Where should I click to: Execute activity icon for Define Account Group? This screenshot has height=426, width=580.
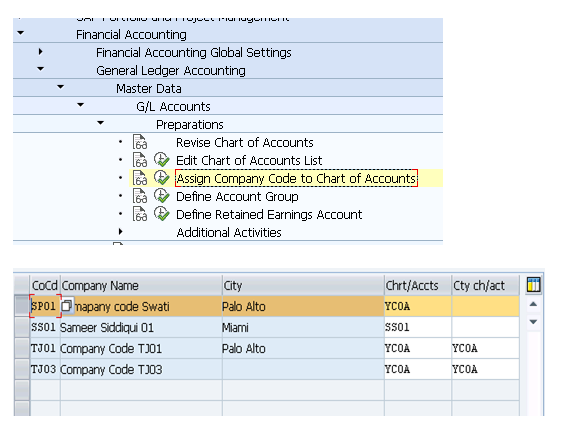[162, 196]
